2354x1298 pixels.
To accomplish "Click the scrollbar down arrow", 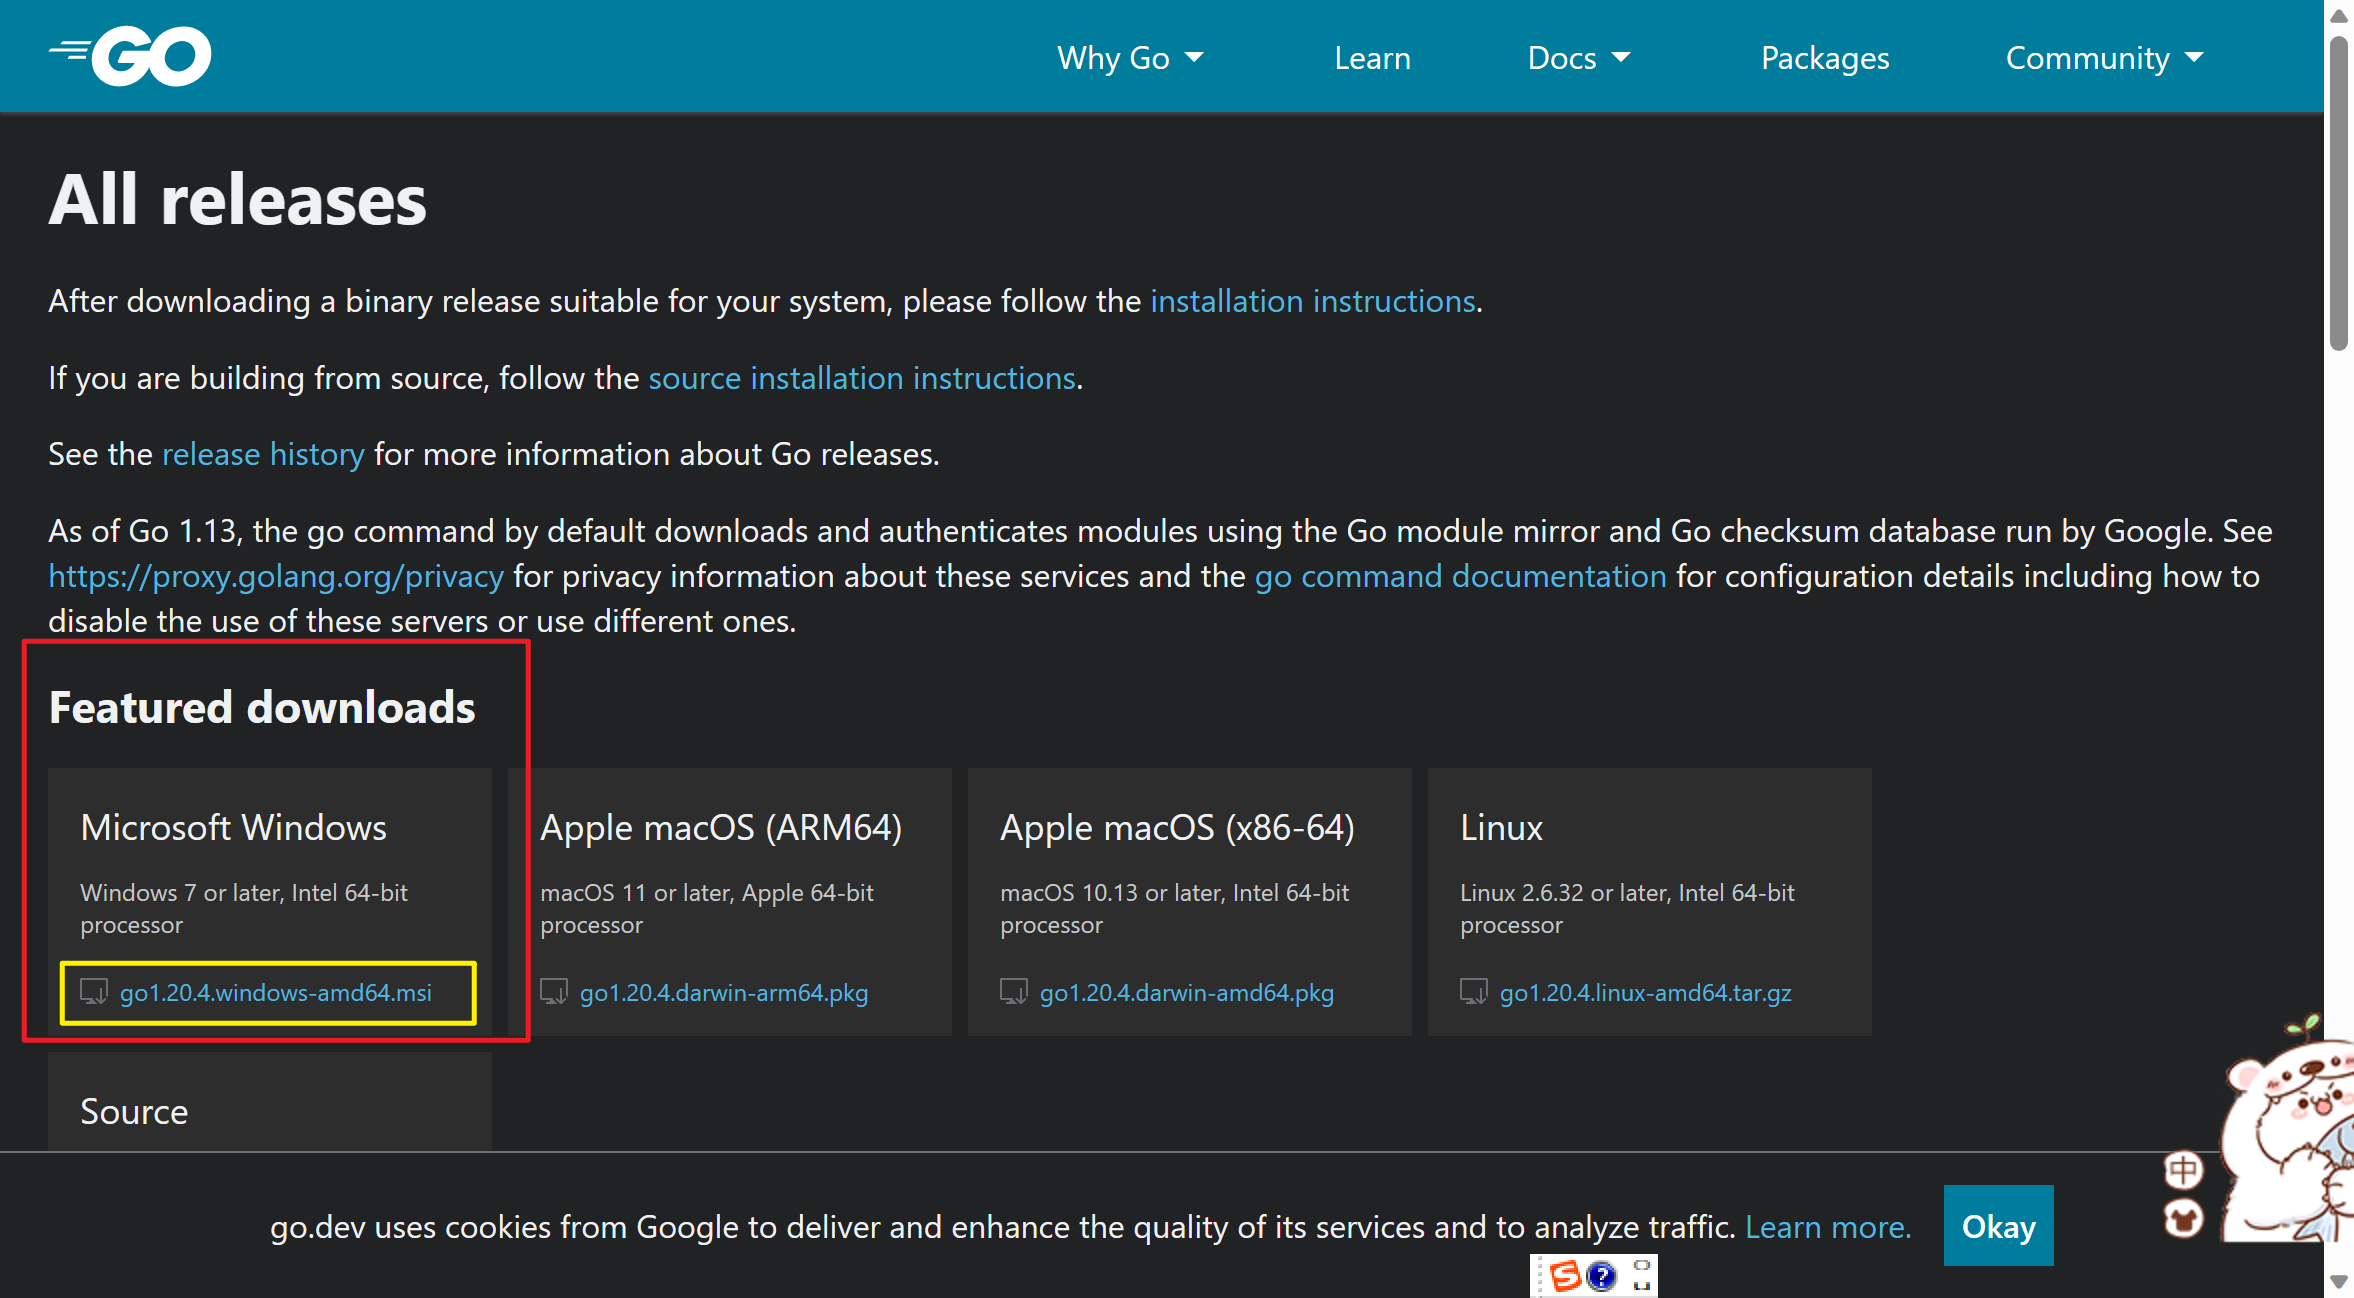I will [x=2338, y=1281].
